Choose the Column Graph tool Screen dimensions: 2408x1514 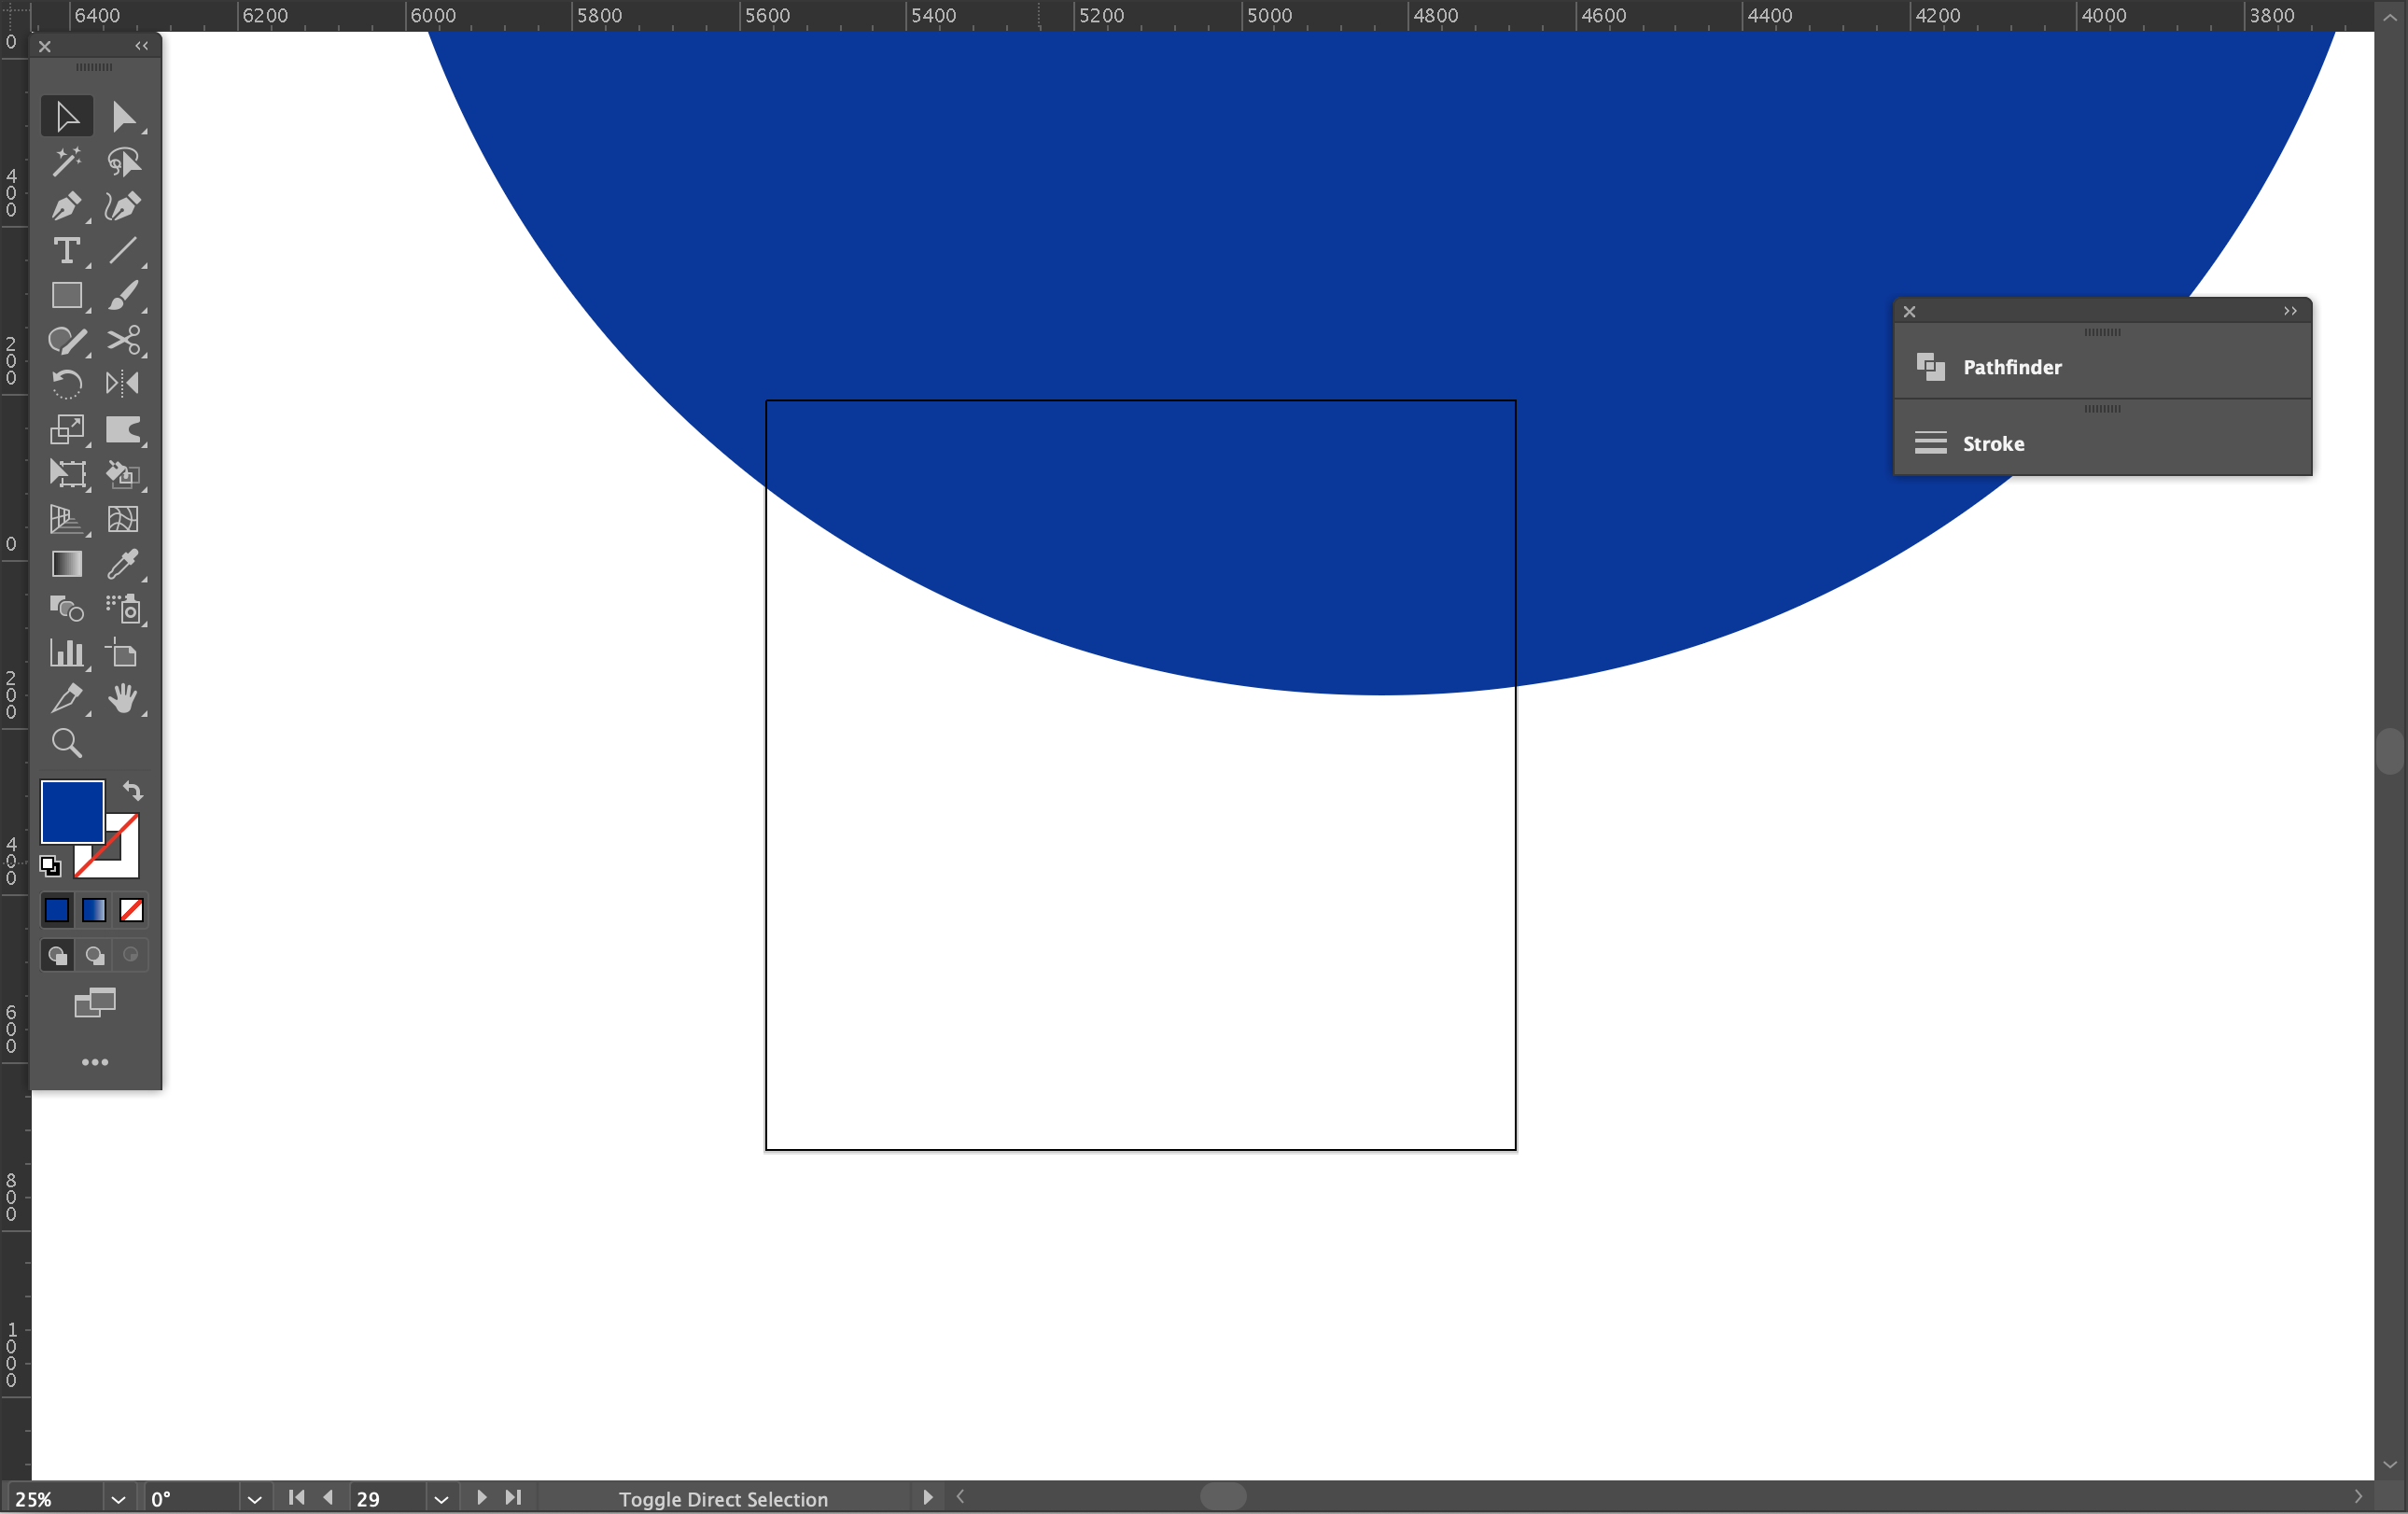pyautogui.click(x=66, y=653)
